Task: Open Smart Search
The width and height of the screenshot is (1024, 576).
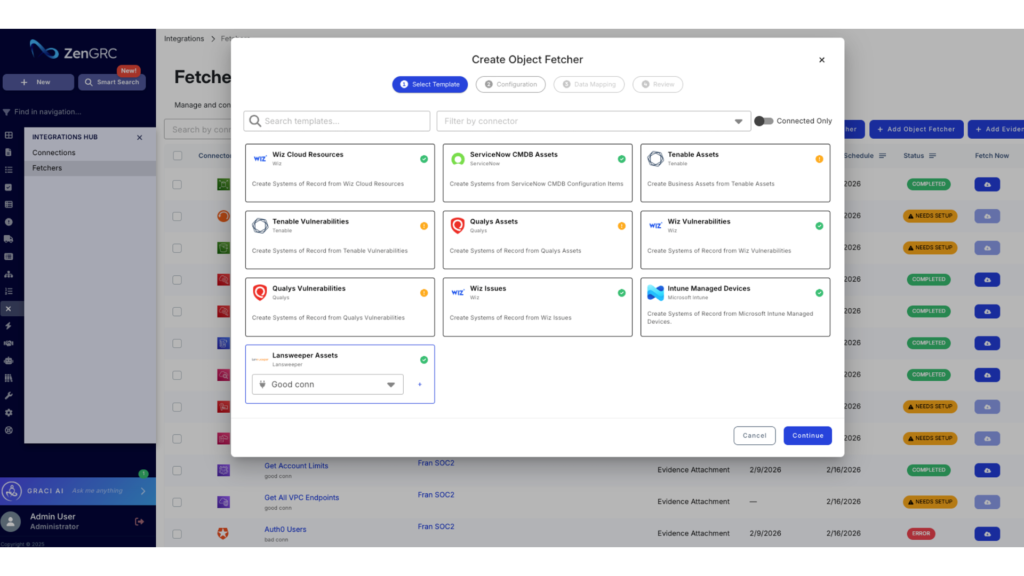Action: point(112,82)
